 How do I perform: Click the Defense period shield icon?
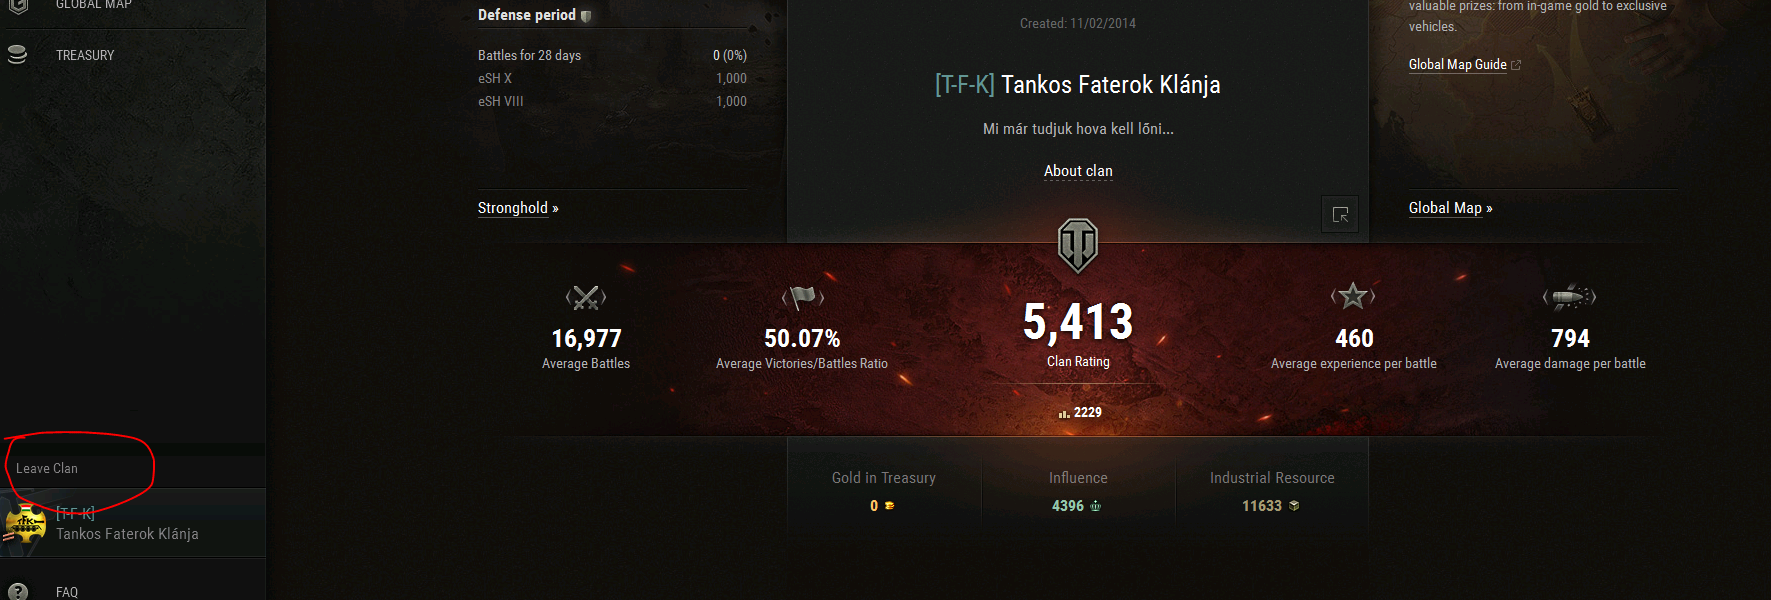(x=586, y=16)
